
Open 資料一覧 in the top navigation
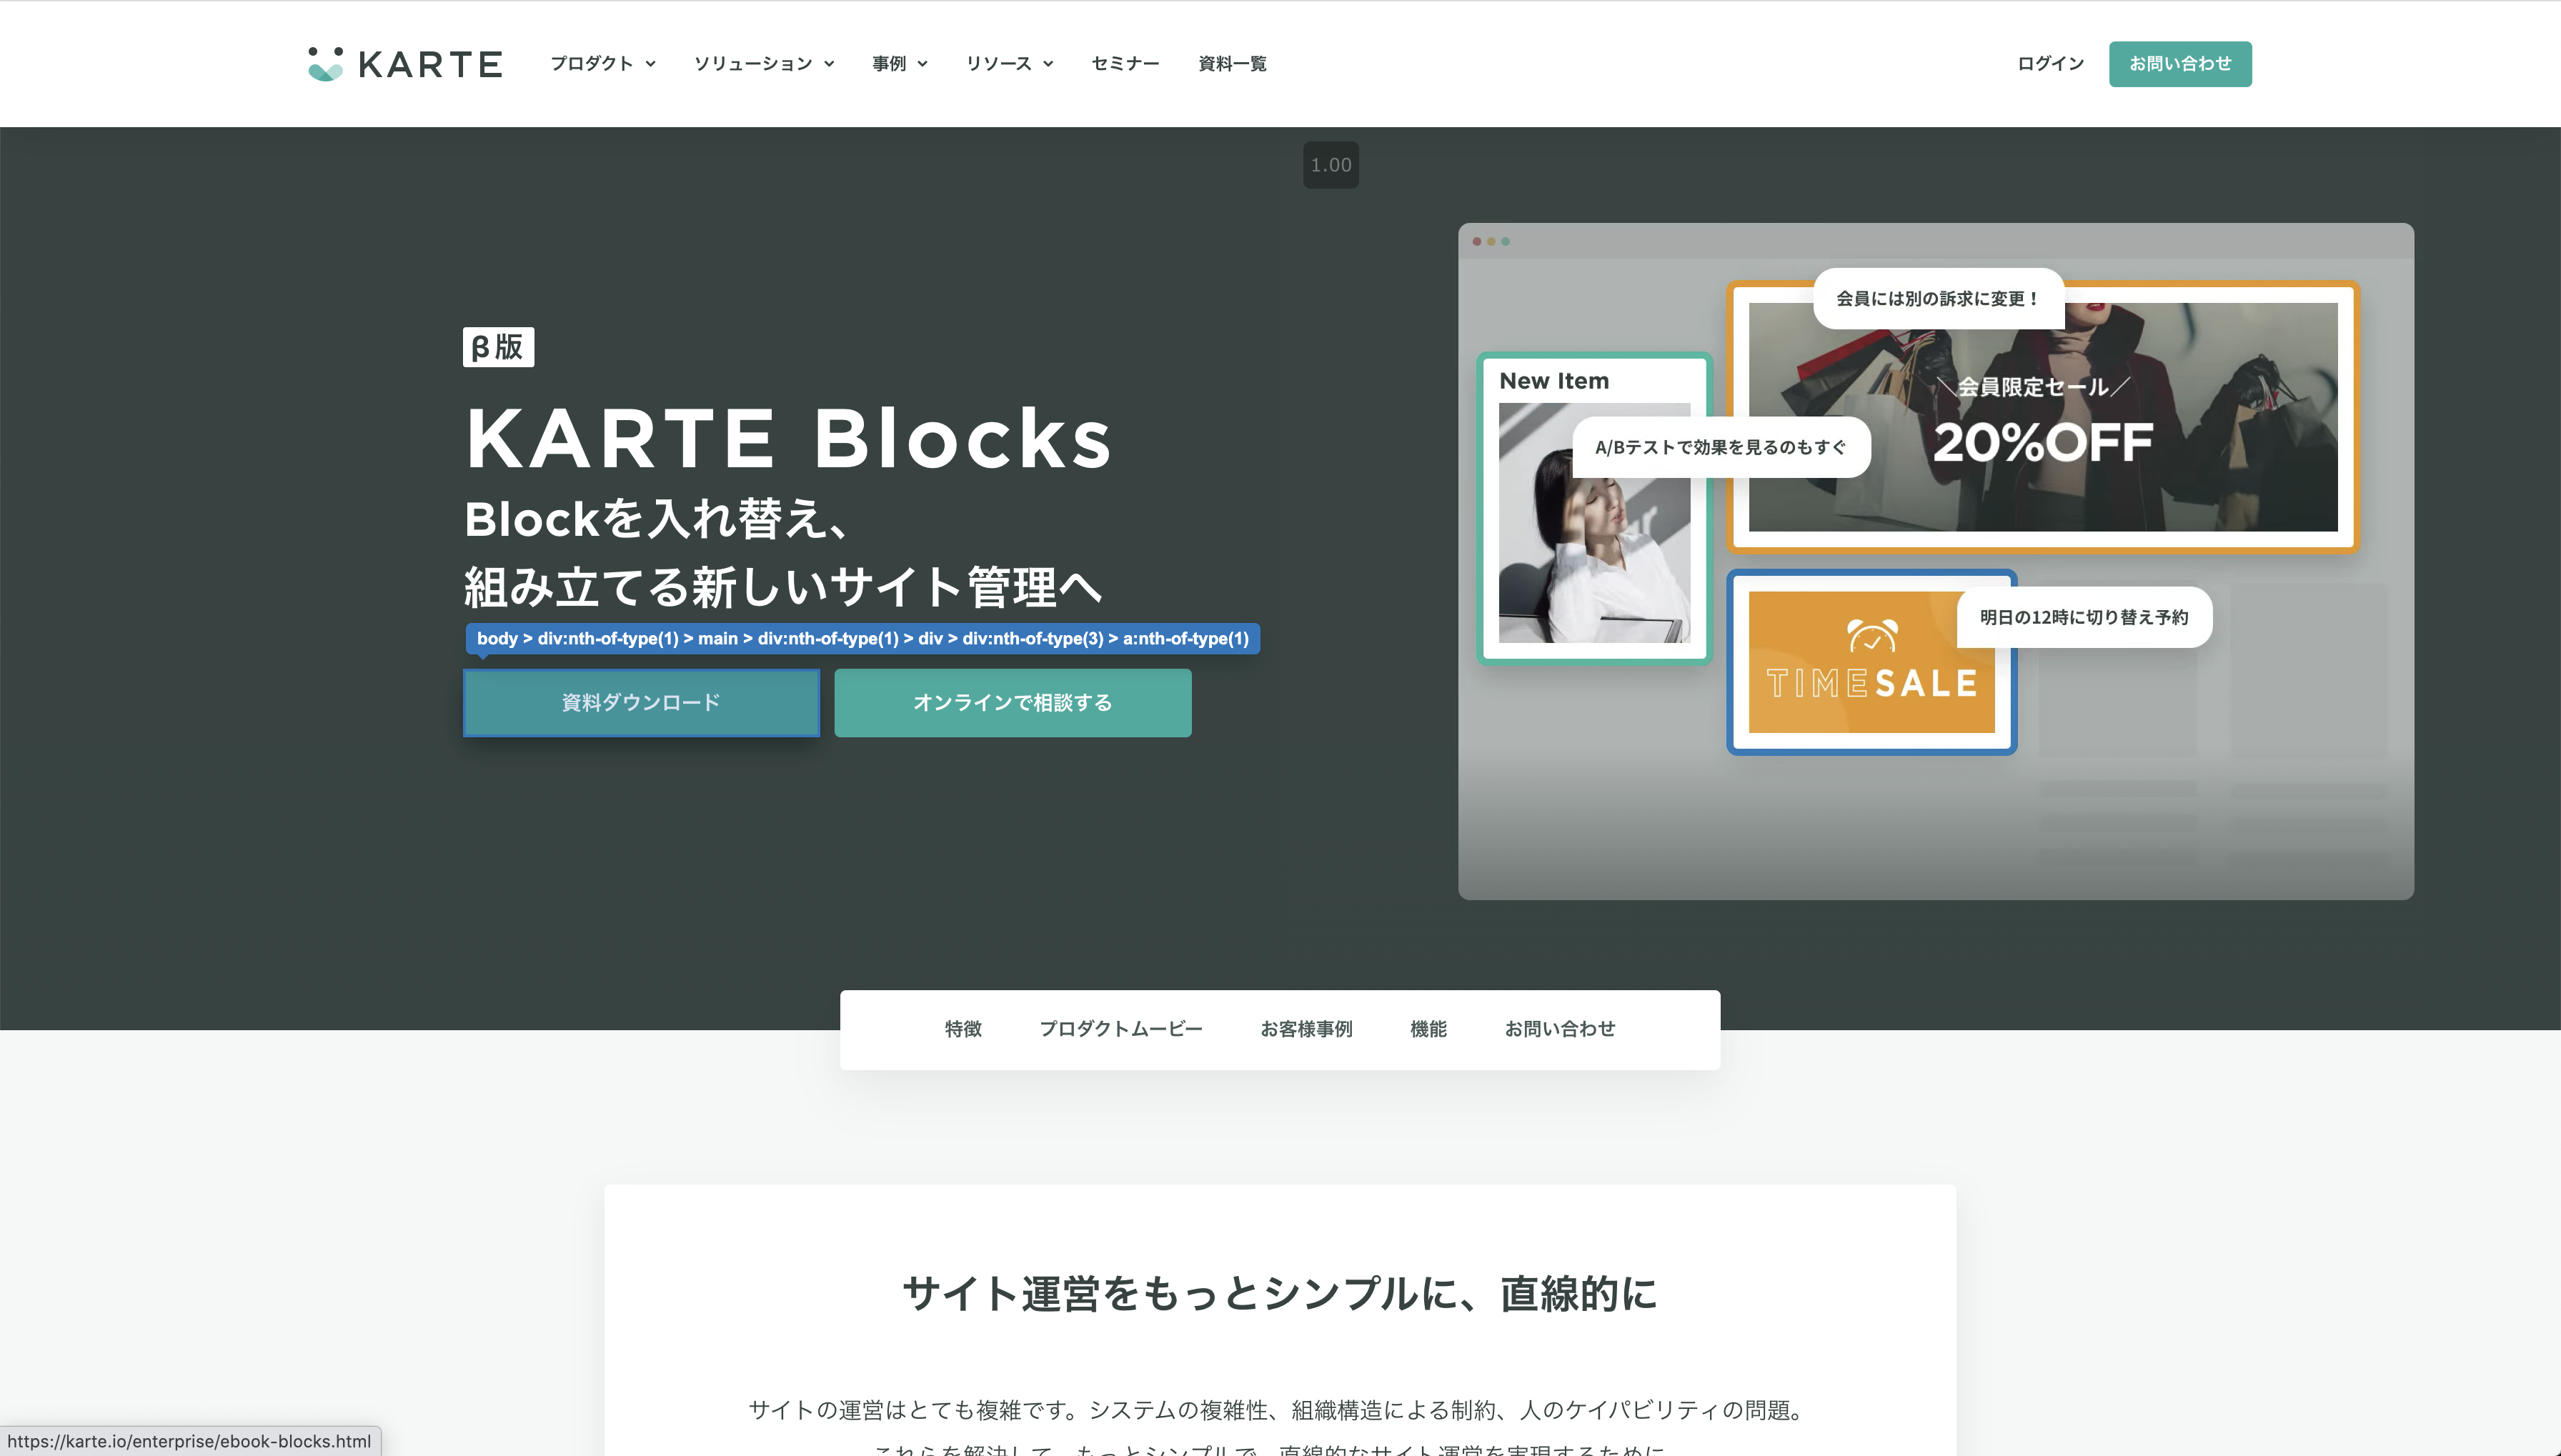[x=1232, y=64]
